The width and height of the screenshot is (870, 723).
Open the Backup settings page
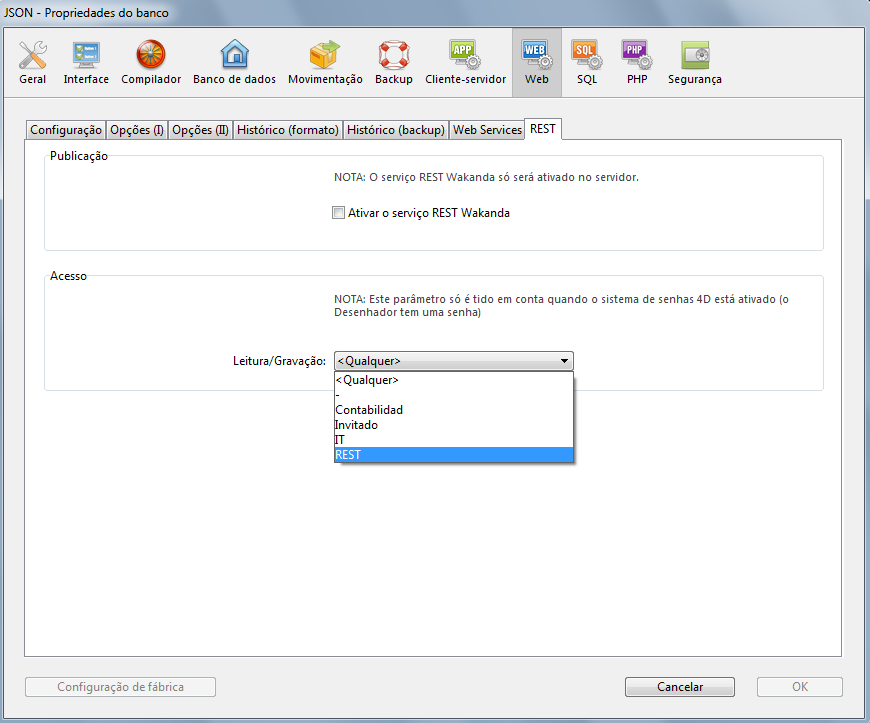[x=394, y=63]
